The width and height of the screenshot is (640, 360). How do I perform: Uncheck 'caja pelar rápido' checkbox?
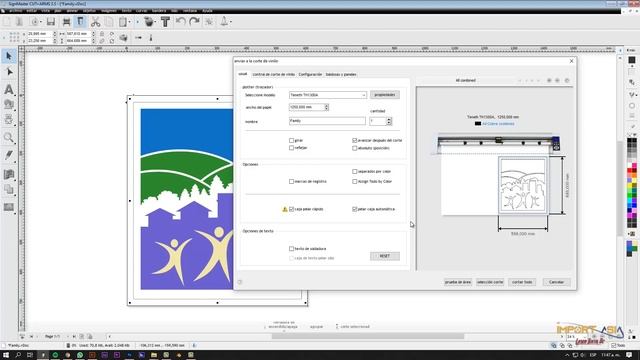(x=291, y=209)
